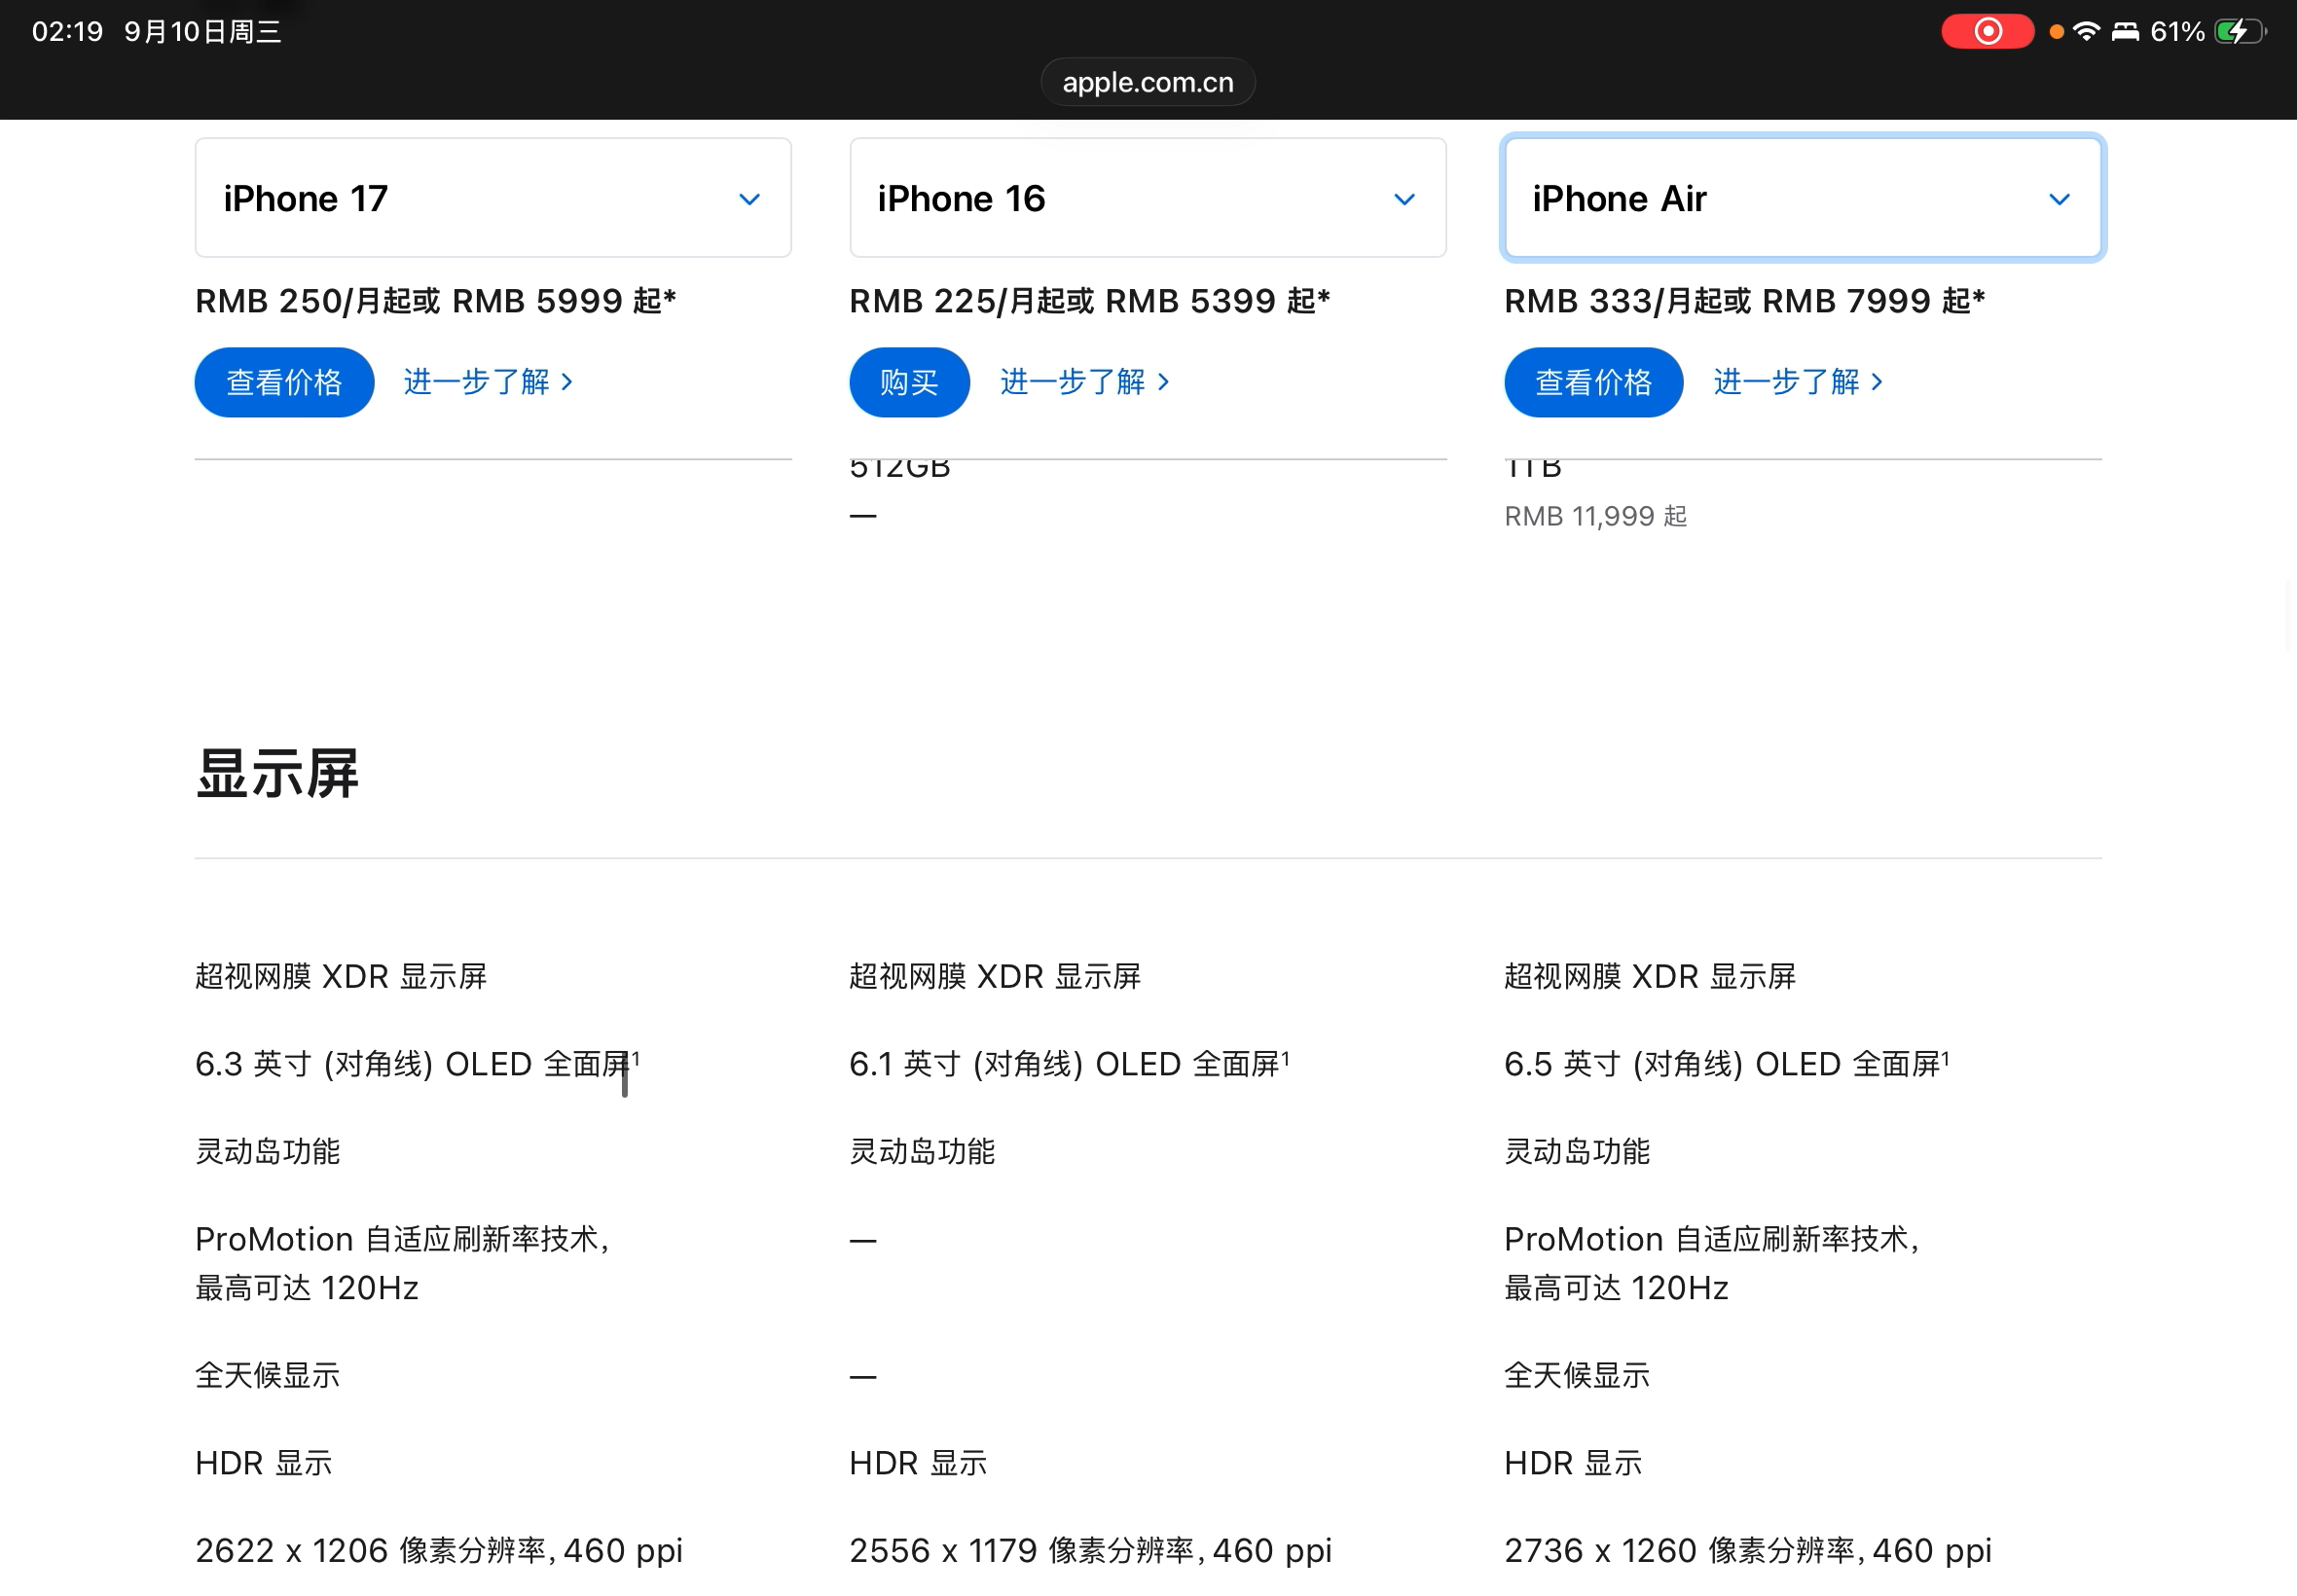Select iPhone Air 全天候显示 text
The width and height of the screenshot is (2297, 1596).
1577,1376
